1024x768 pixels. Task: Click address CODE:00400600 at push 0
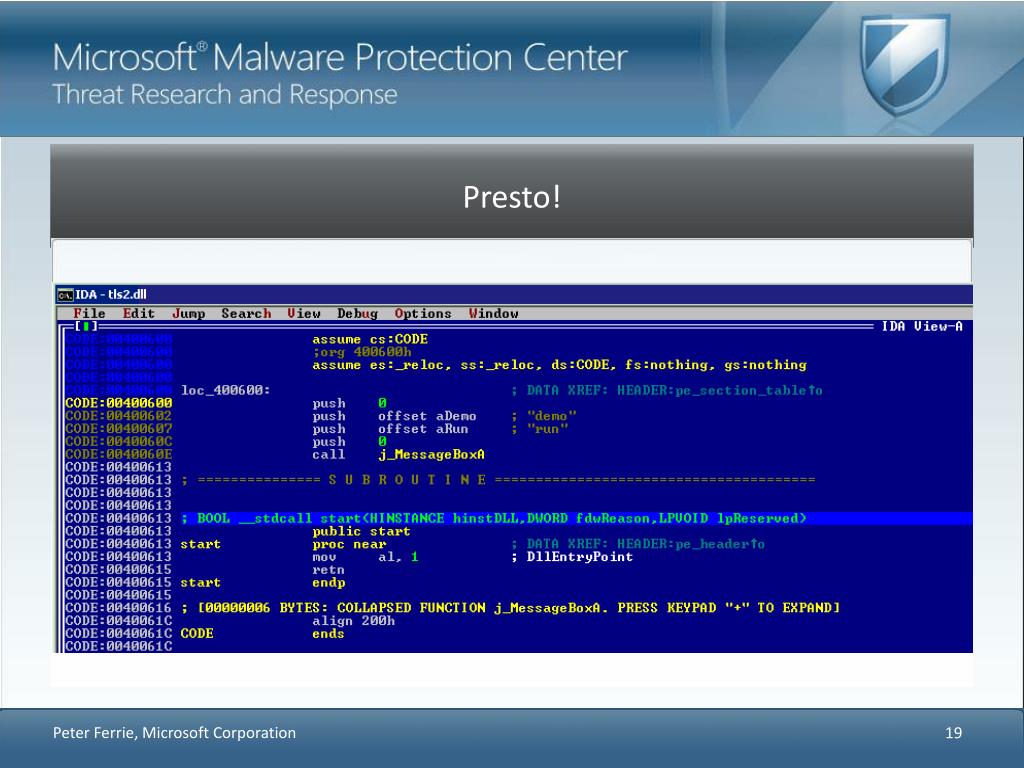click(118, 403)
